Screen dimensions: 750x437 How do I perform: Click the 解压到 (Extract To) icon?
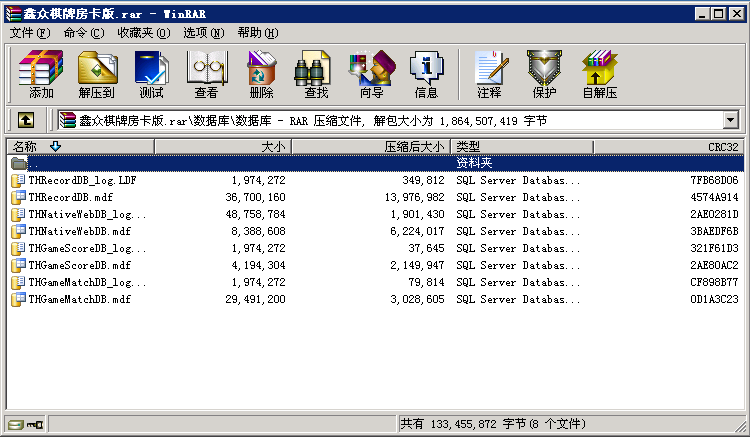tap(97, 75)
